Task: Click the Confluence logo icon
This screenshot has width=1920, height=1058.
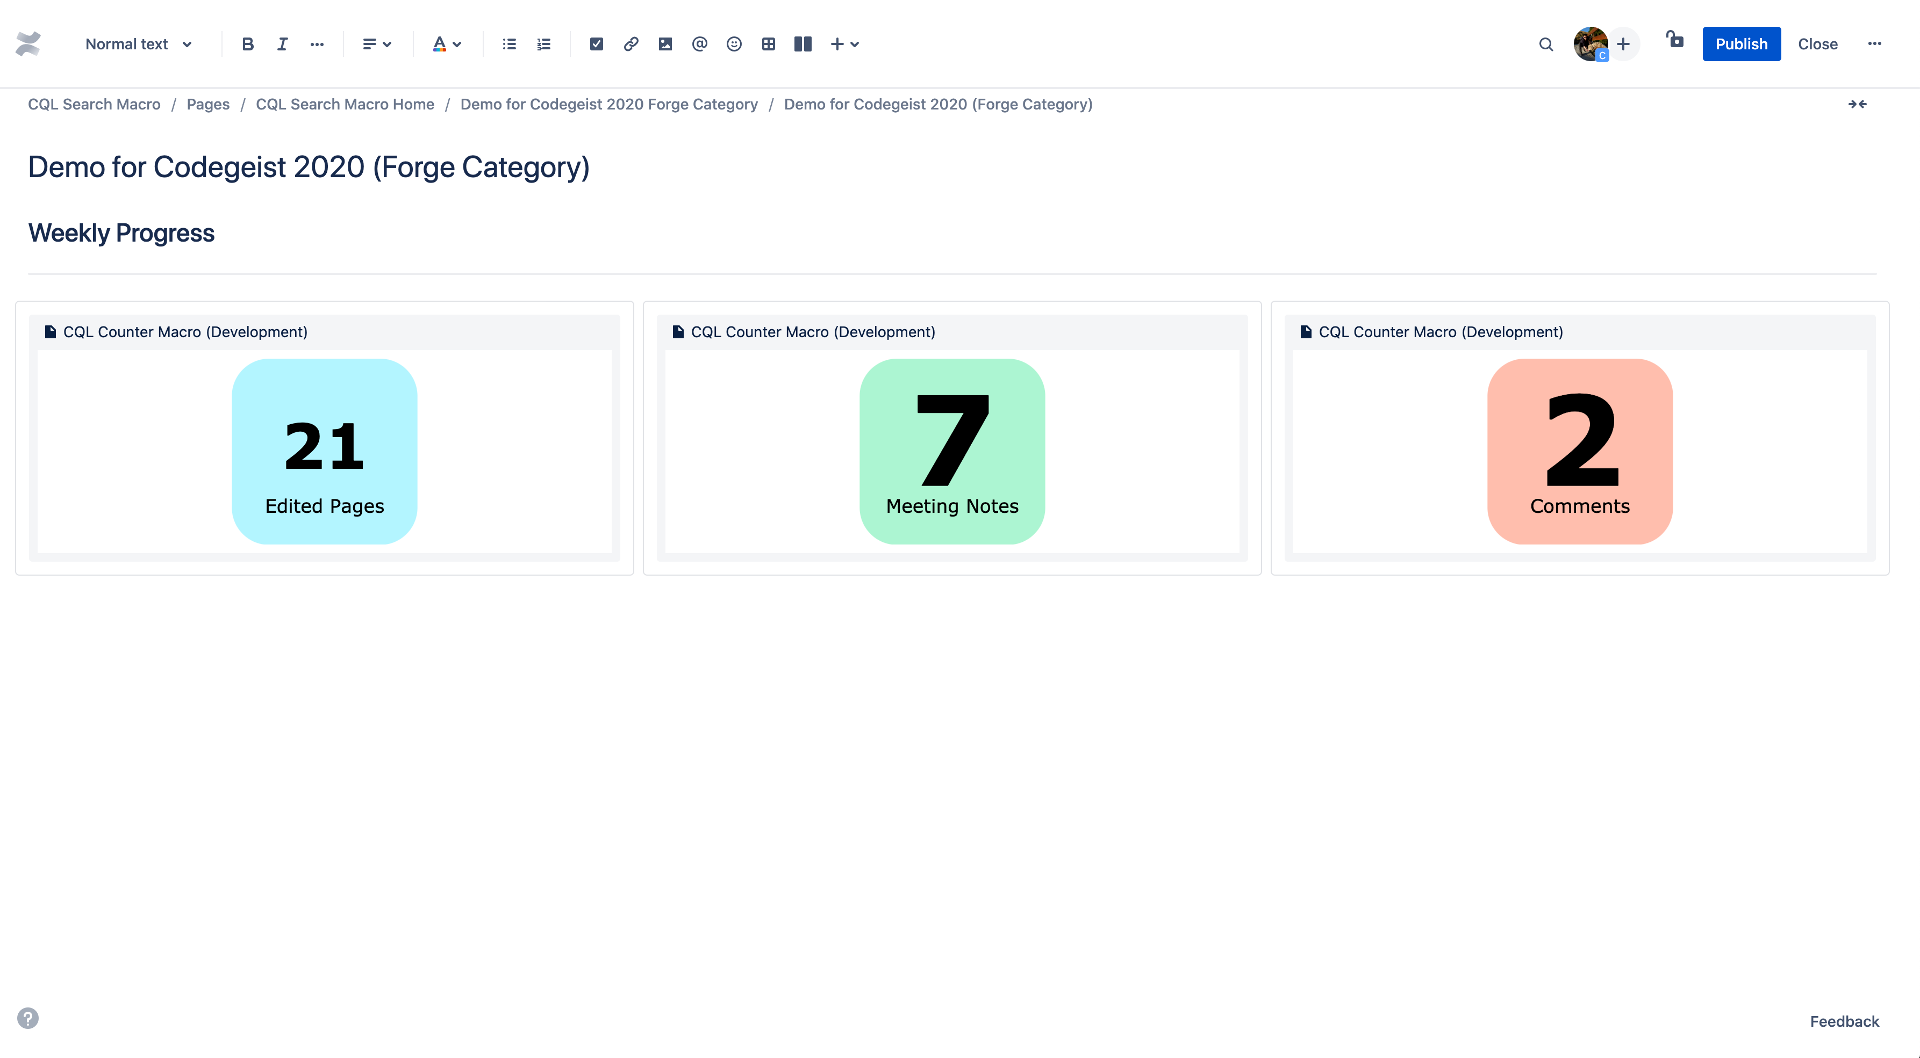Action: [x=28, y=44]
